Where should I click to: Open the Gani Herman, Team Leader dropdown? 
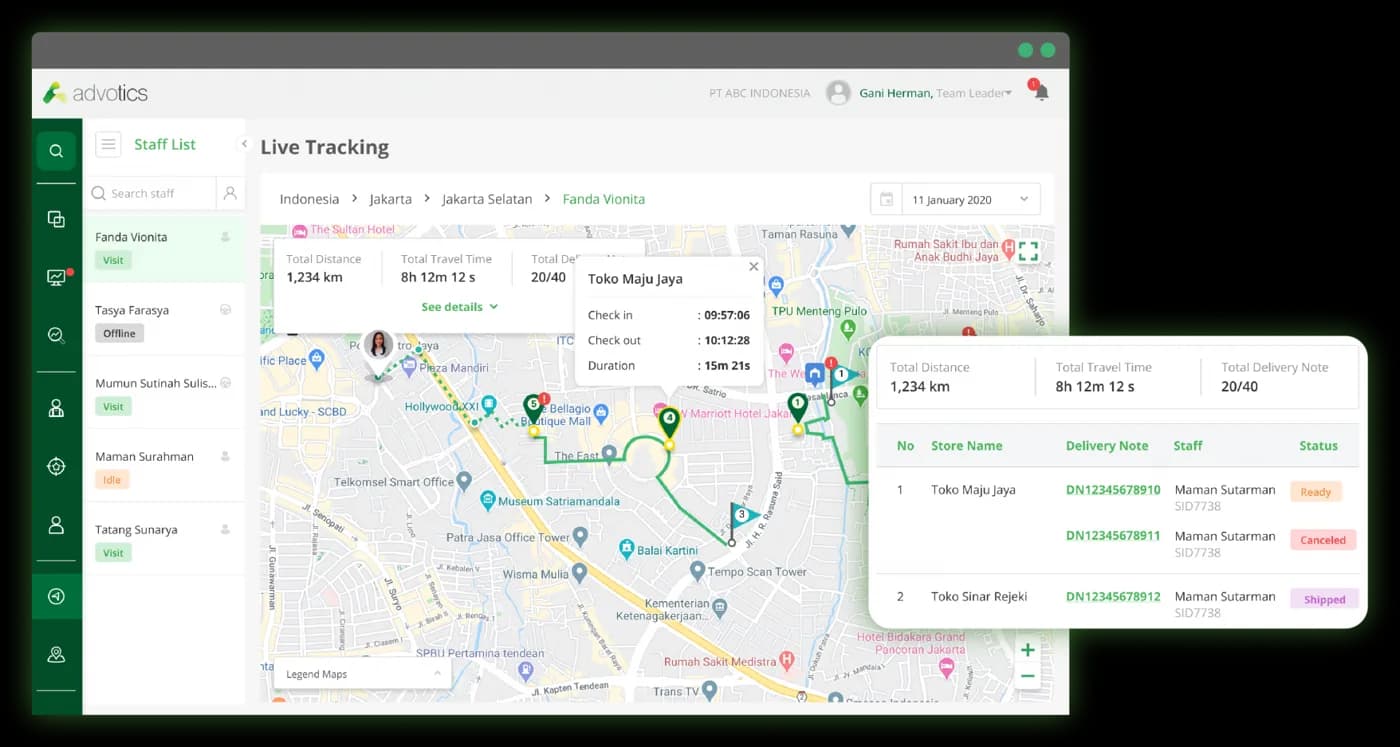(x=936, y=93)
